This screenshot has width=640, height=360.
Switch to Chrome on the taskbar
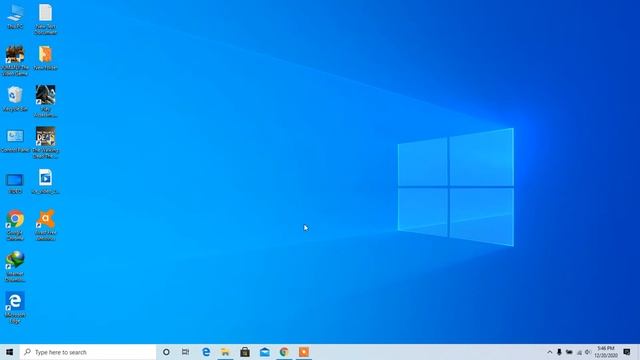tap(284, 352)
